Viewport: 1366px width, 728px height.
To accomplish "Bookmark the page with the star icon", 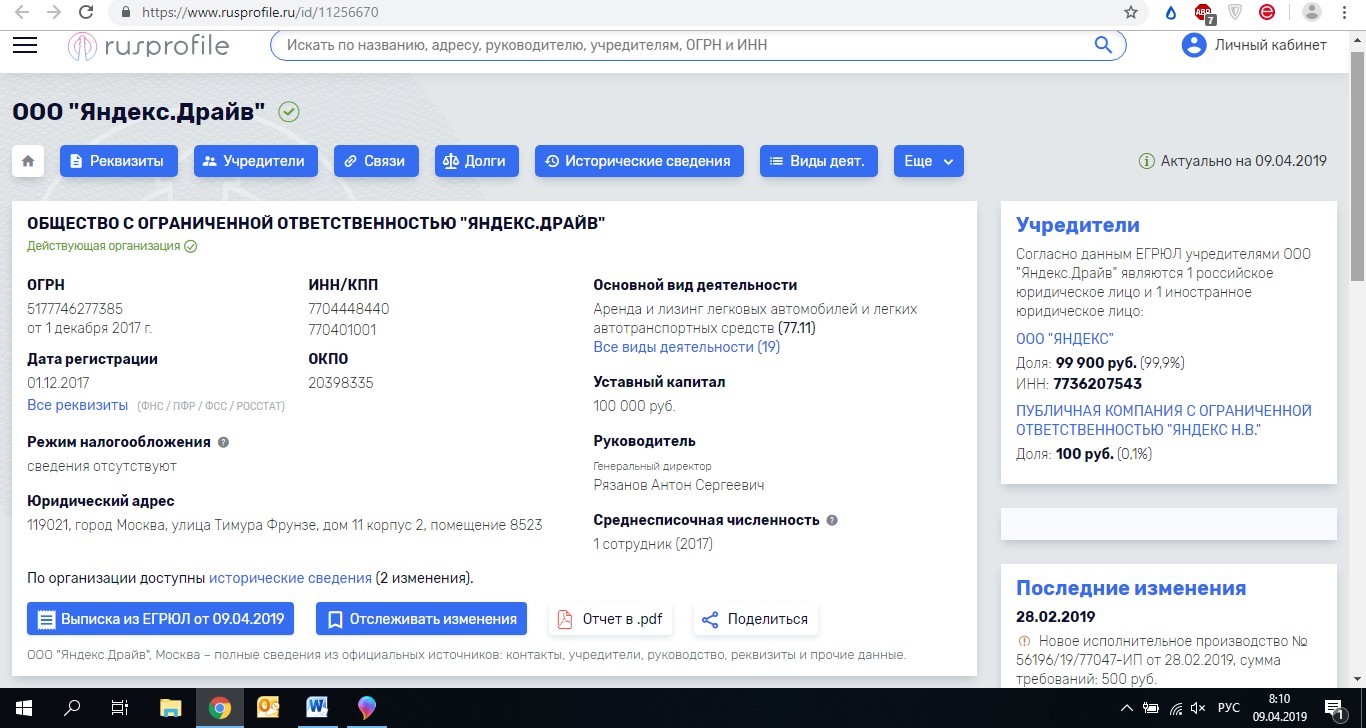I will [1131, 13].
